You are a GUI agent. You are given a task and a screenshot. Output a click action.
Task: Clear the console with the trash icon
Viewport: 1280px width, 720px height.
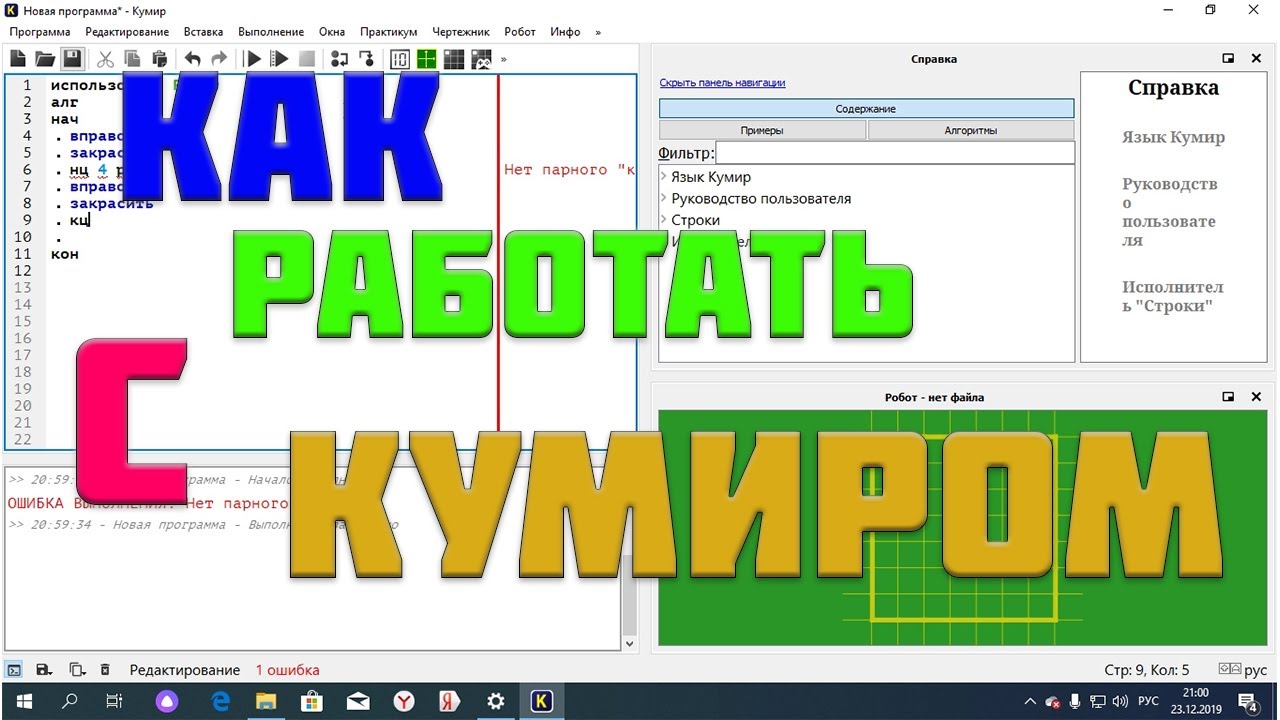(105, 670)
